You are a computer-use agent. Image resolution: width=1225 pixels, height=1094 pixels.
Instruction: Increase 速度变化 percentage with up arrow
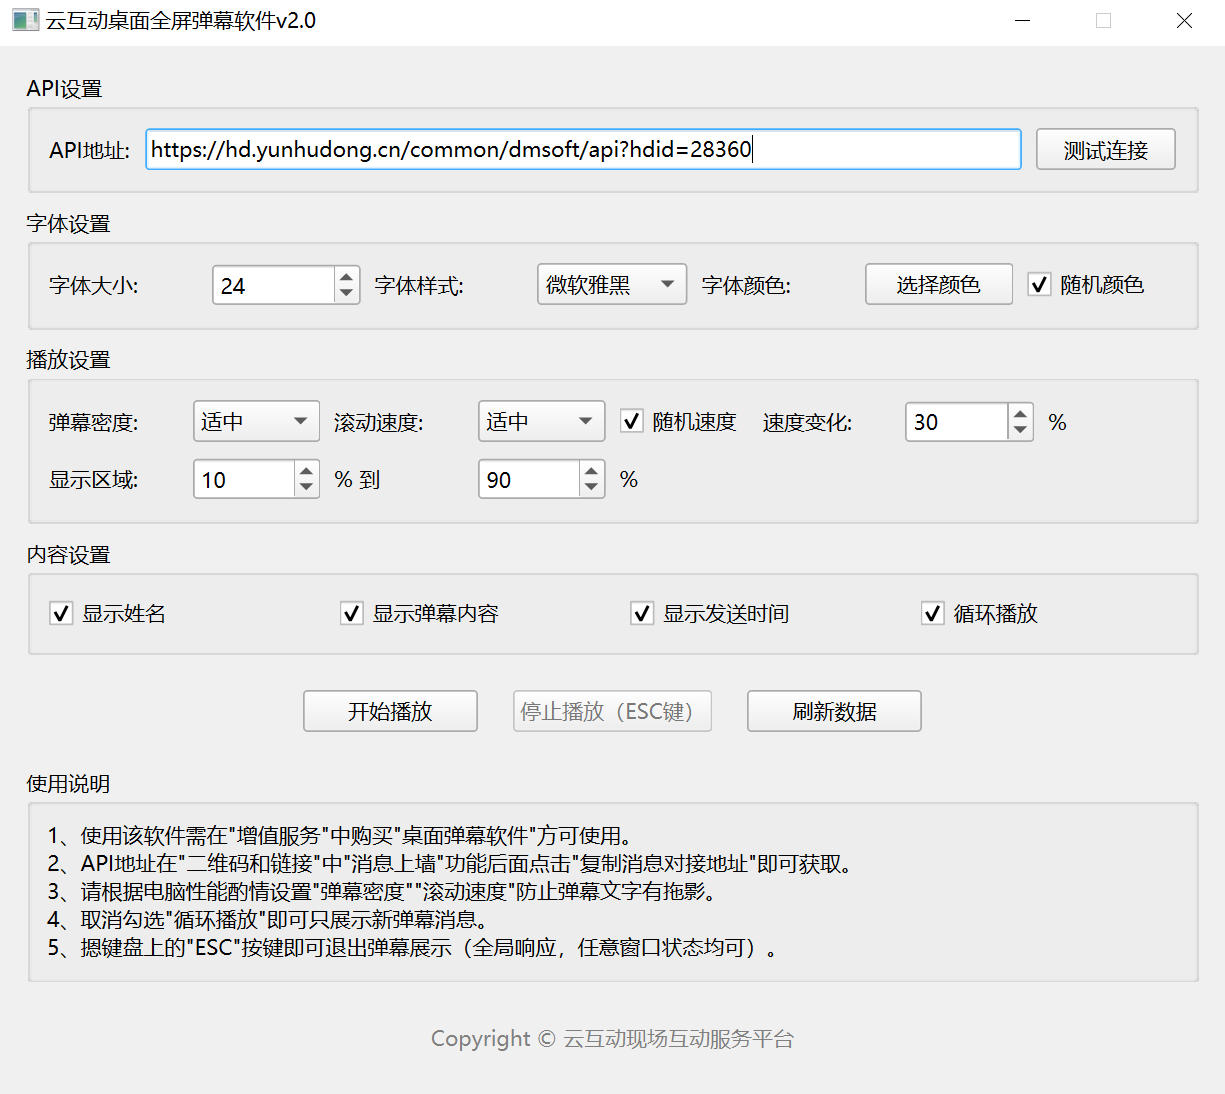[x=1019, y=414]
